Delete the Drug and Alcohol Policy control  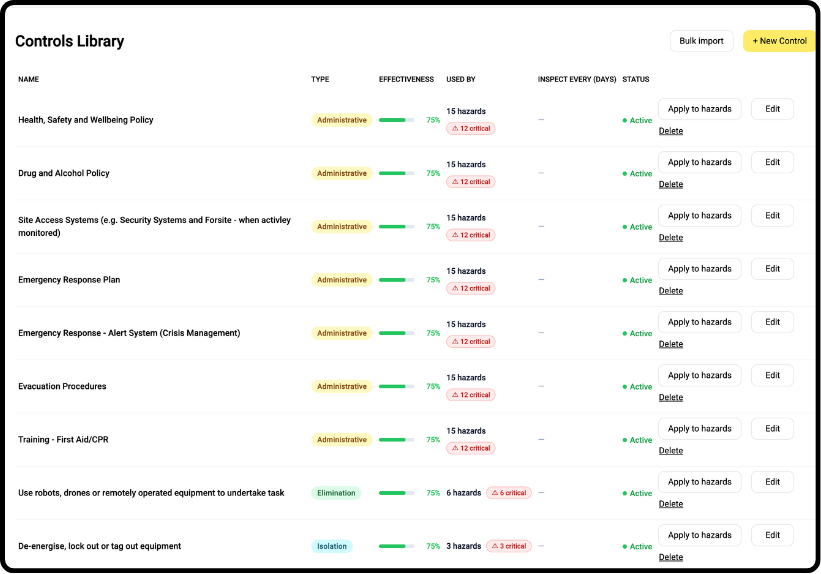pyautogui.click(x=671, y=184)
